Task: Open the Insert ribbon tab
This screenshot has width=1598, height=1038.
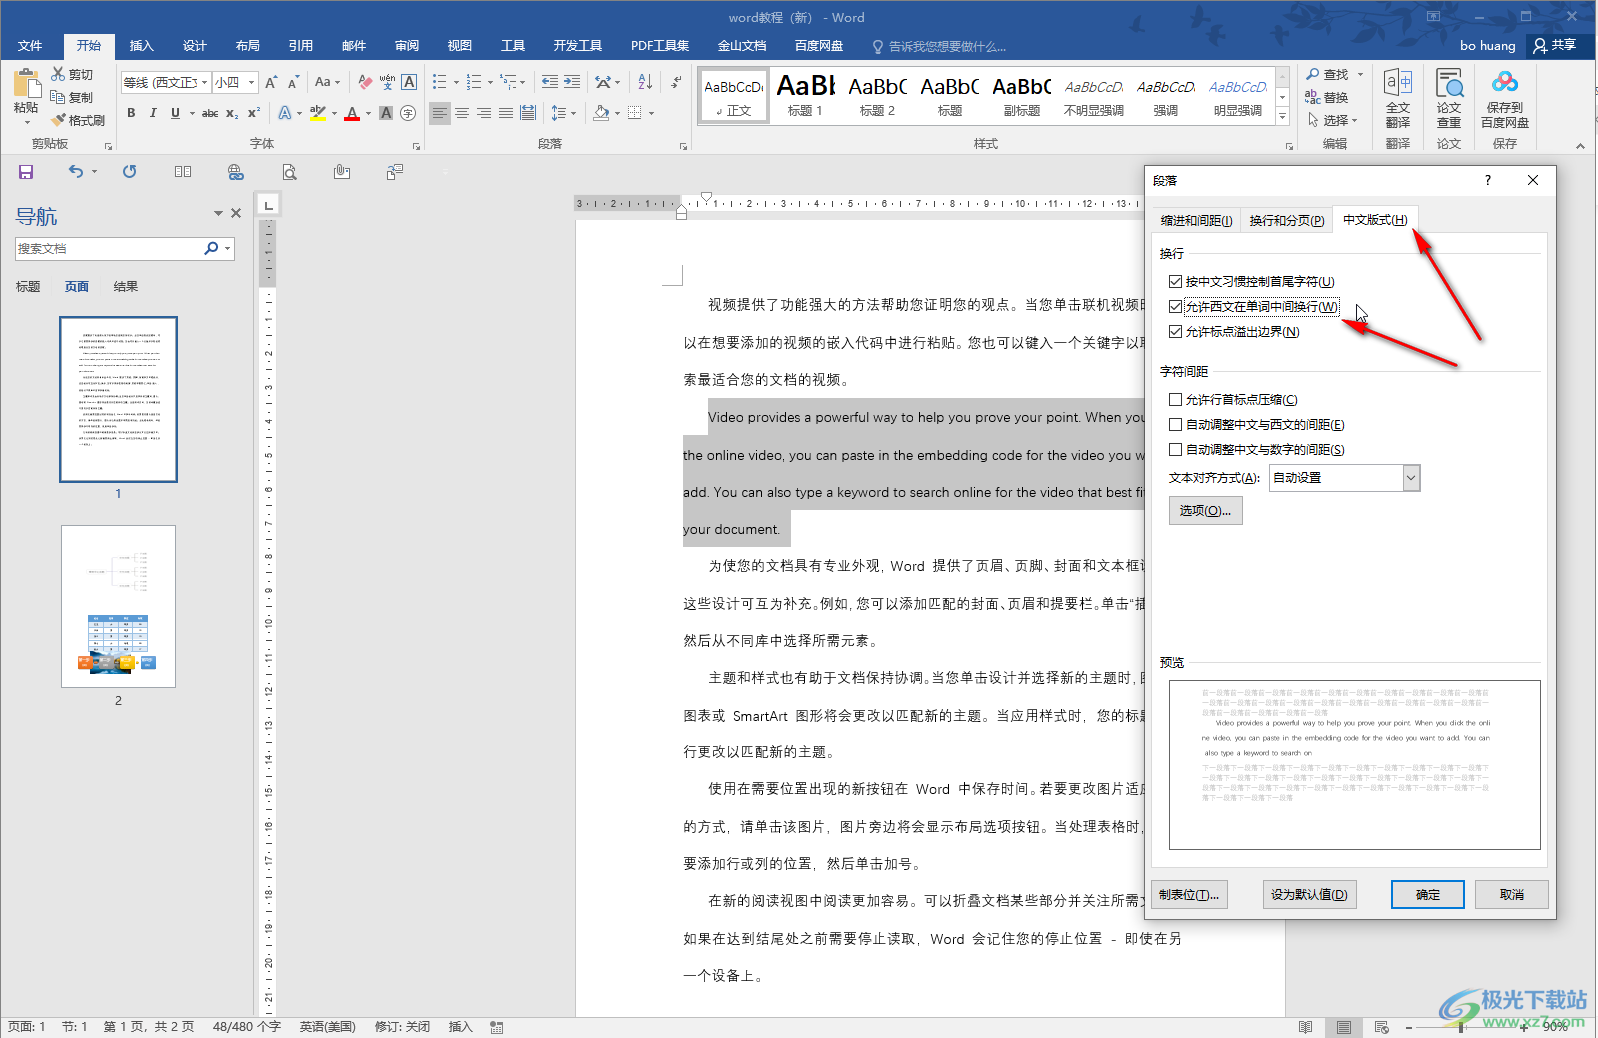Action: pos(142,46)
